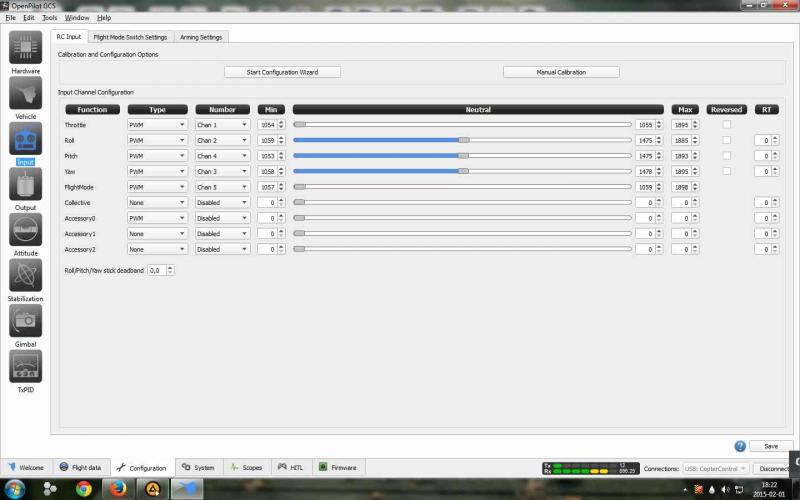Click the Roll/Pitch/Yaw stick deadband field
Image resolution: width=800 pixels, height=500 pixels.
(157, 270)
